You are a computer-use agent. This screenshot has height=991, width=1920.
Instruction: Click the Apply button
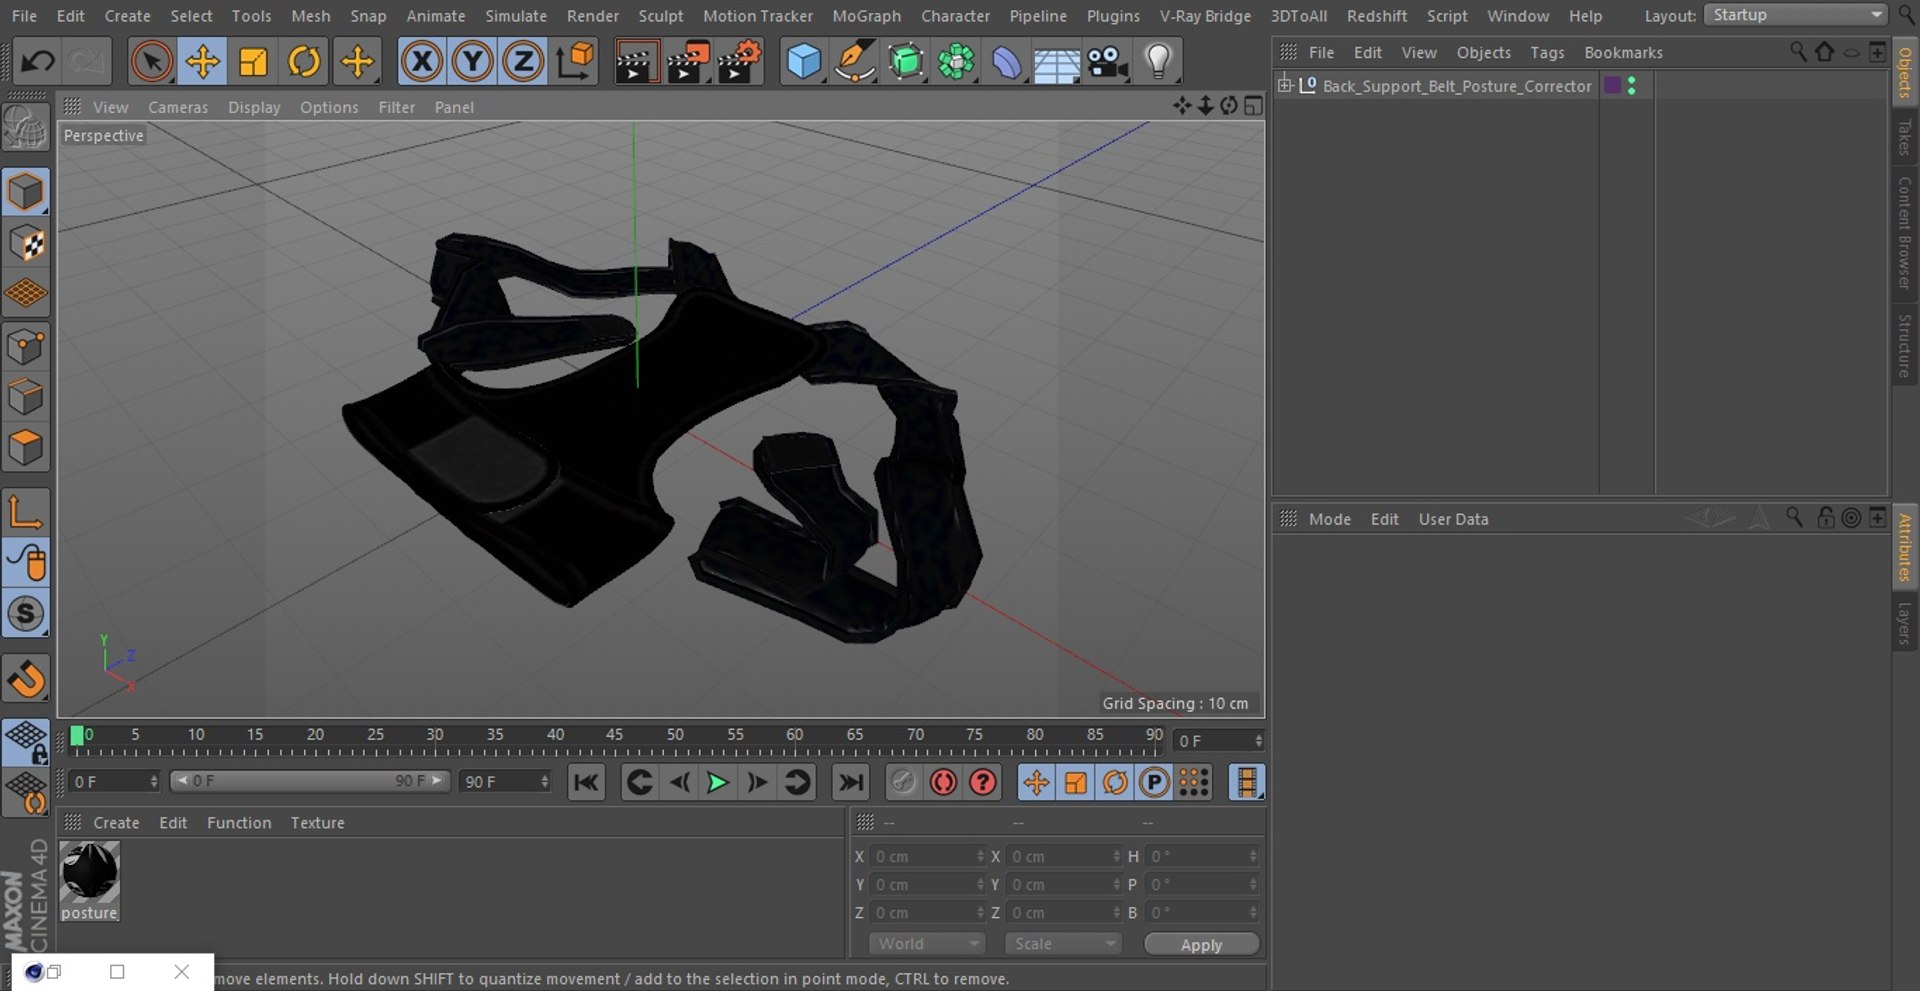coord(1201,945)
